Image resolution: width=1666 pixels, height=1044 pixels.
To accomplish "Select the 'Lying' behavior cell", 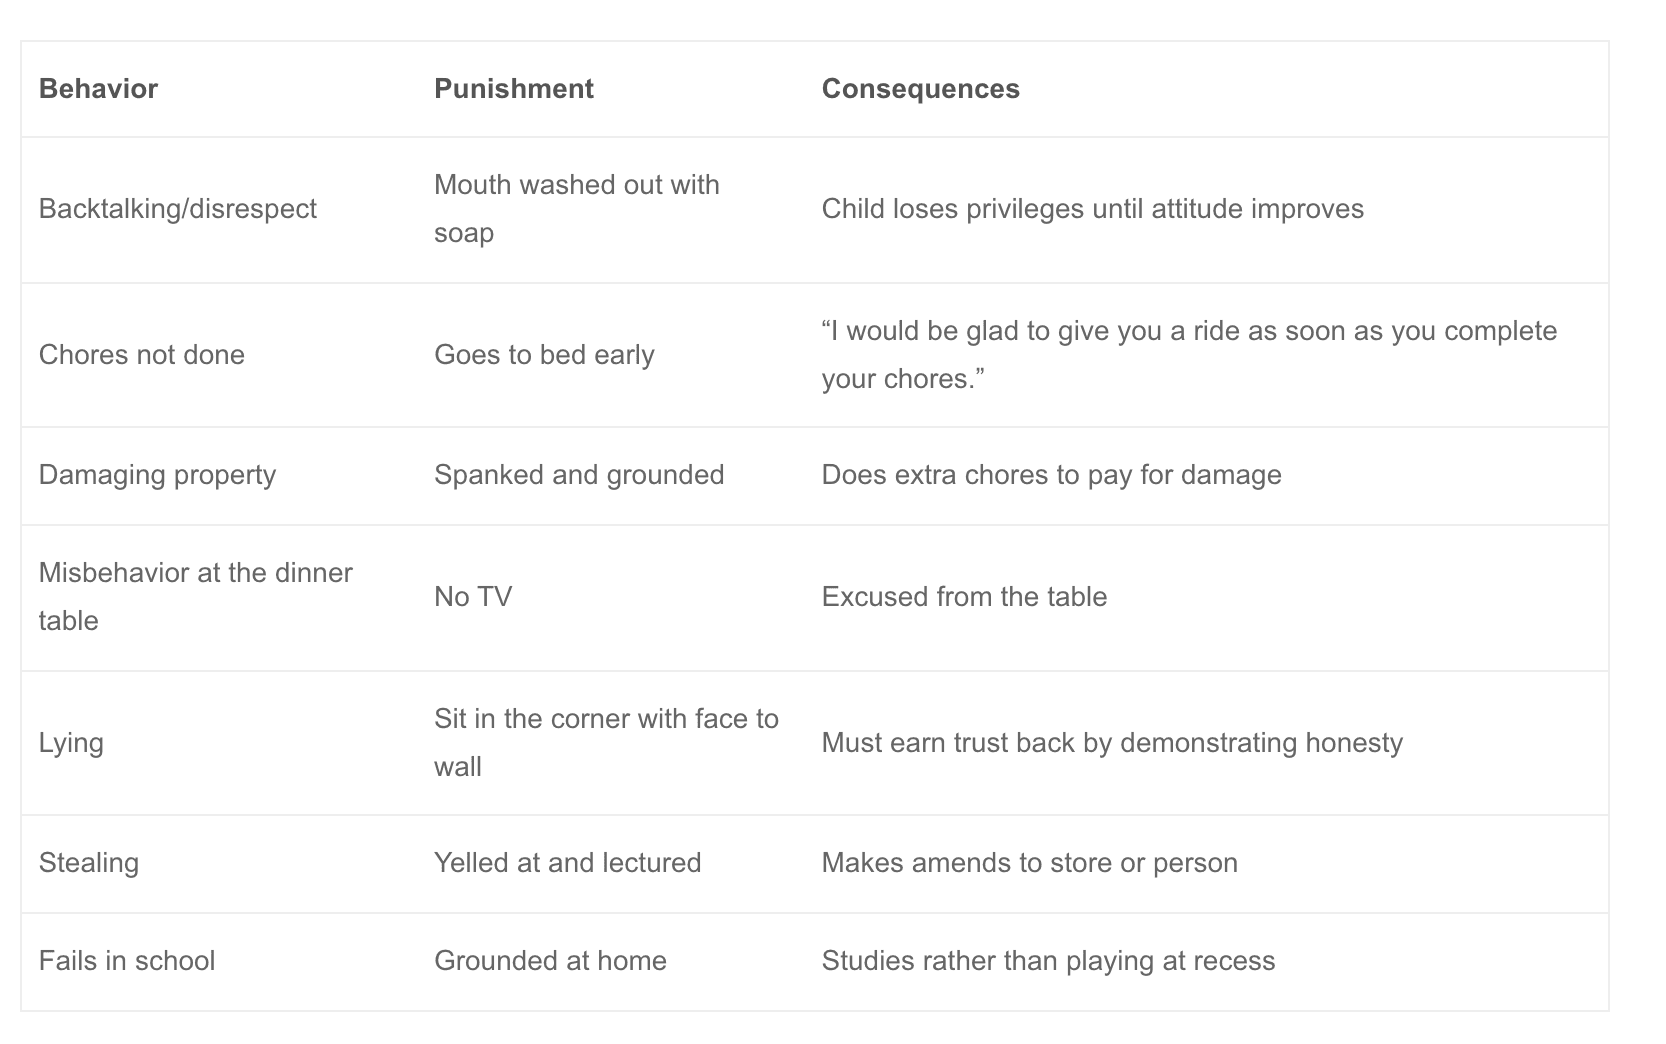I will [x=71, y=743].
